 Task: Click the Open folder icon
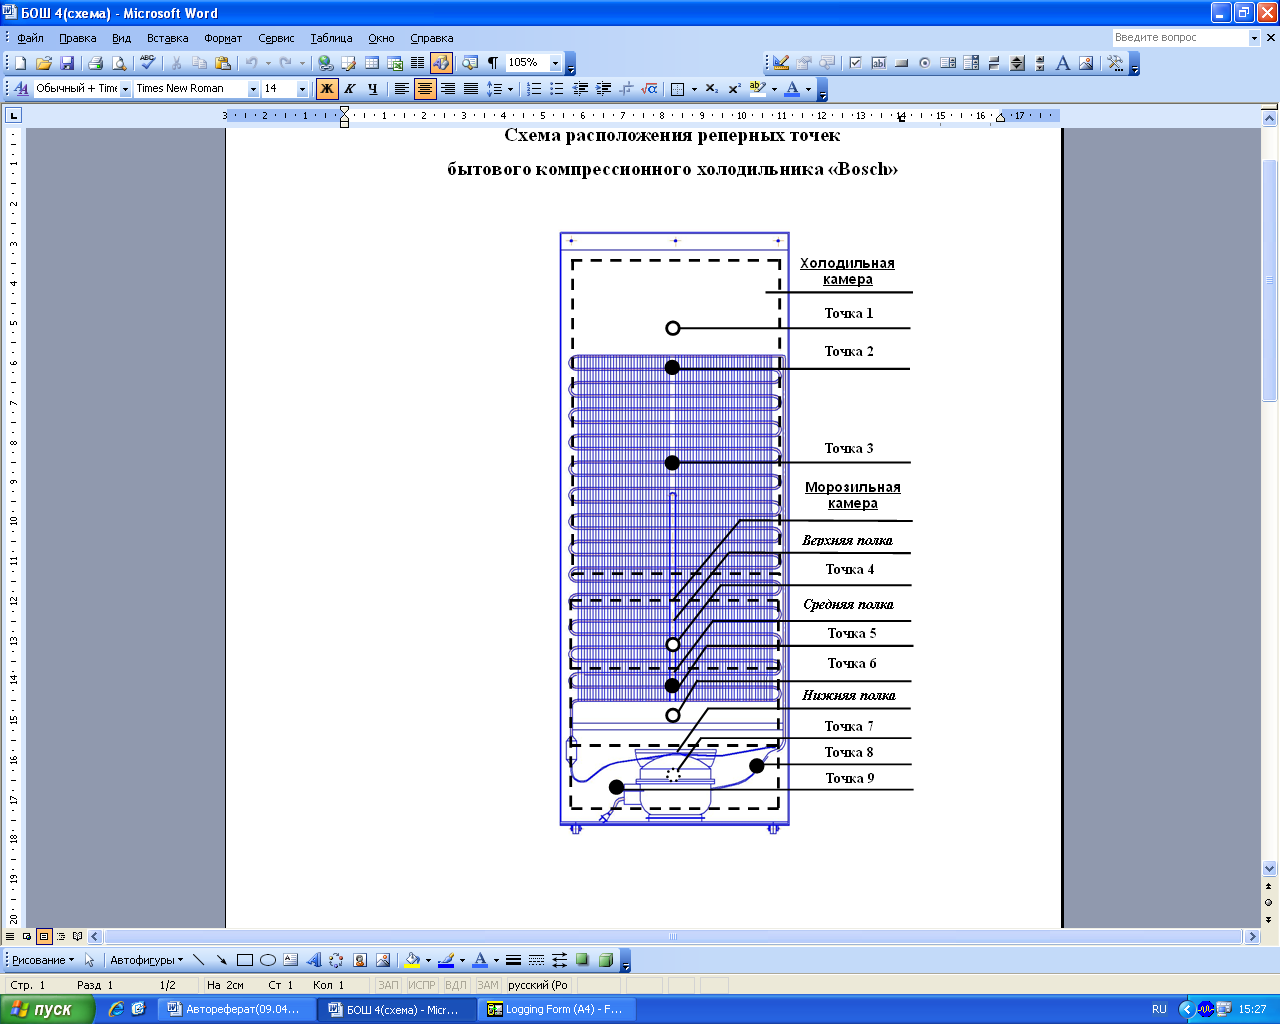click(x=43, y=63)
